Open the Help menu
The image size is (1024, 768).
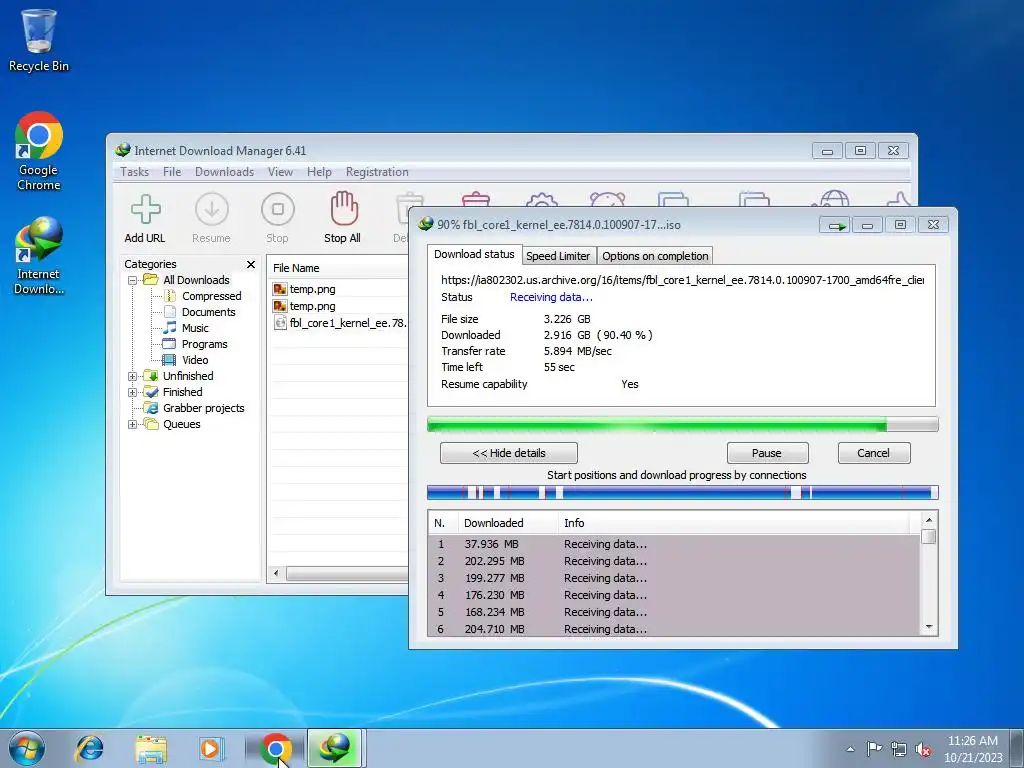[319, 172]
